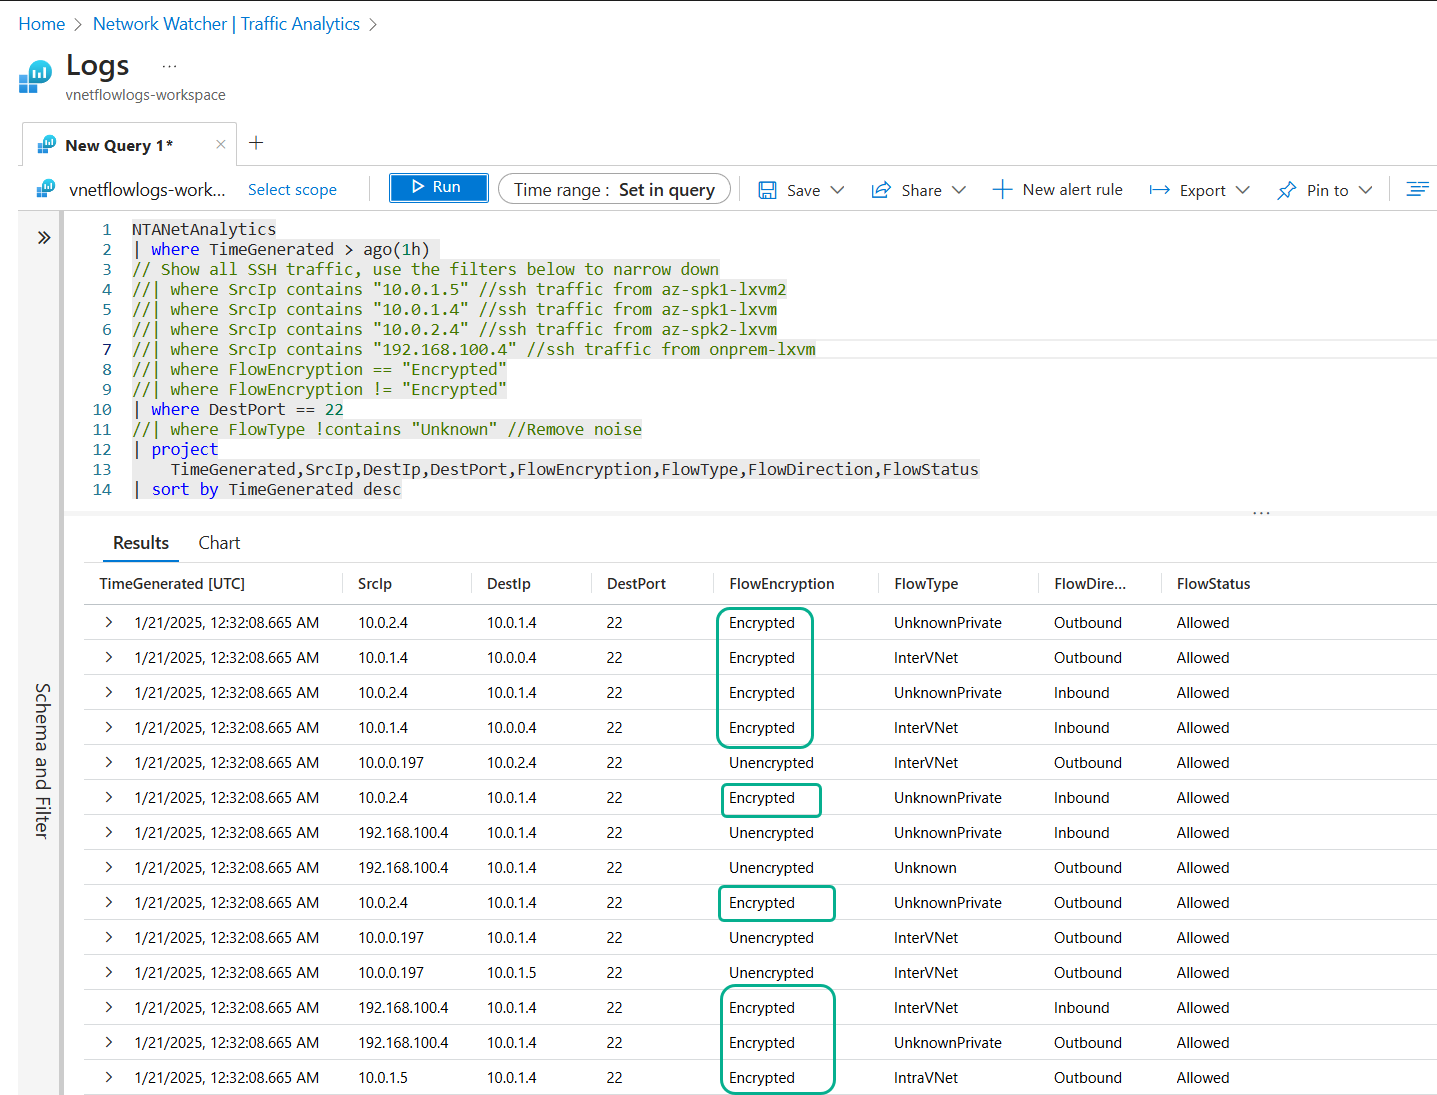The image size is (1437, 1095).
Task: Open Network Watcher | Traffic Analytics breadcrumb
Action: pos(226,24)
